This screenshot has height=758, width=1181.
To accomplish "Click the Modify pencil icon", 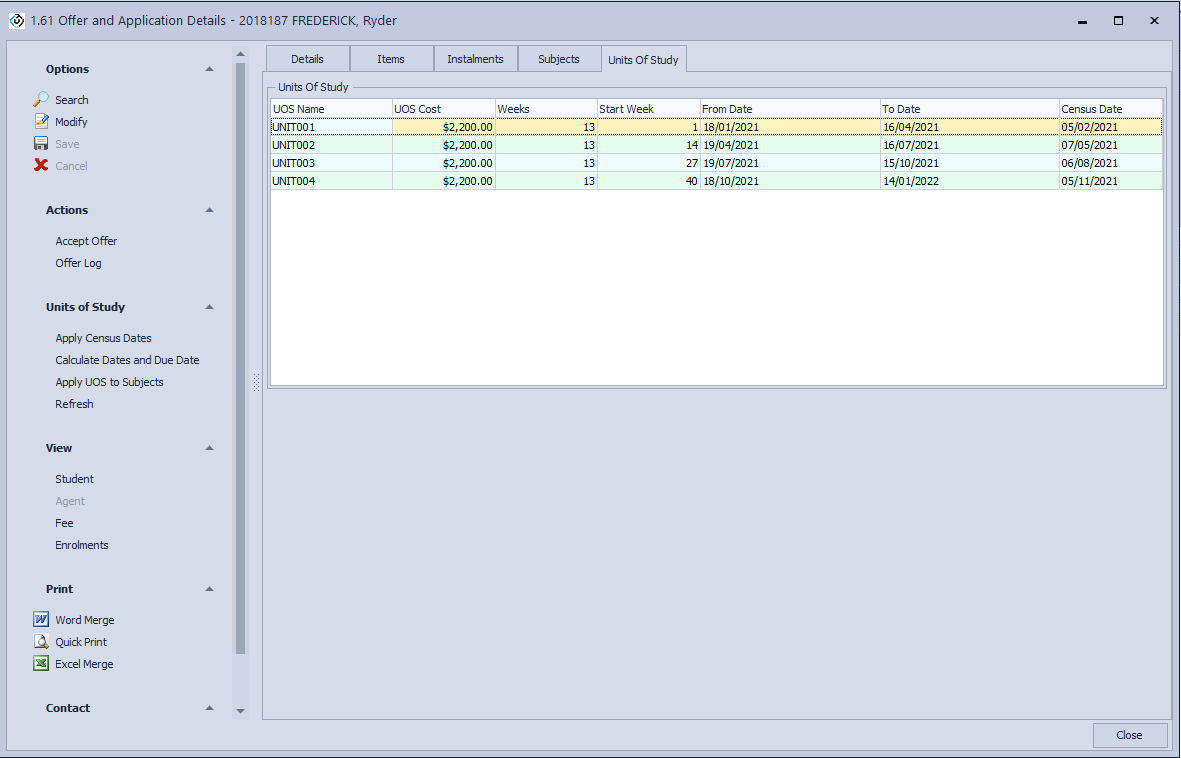I will (41, 122).
